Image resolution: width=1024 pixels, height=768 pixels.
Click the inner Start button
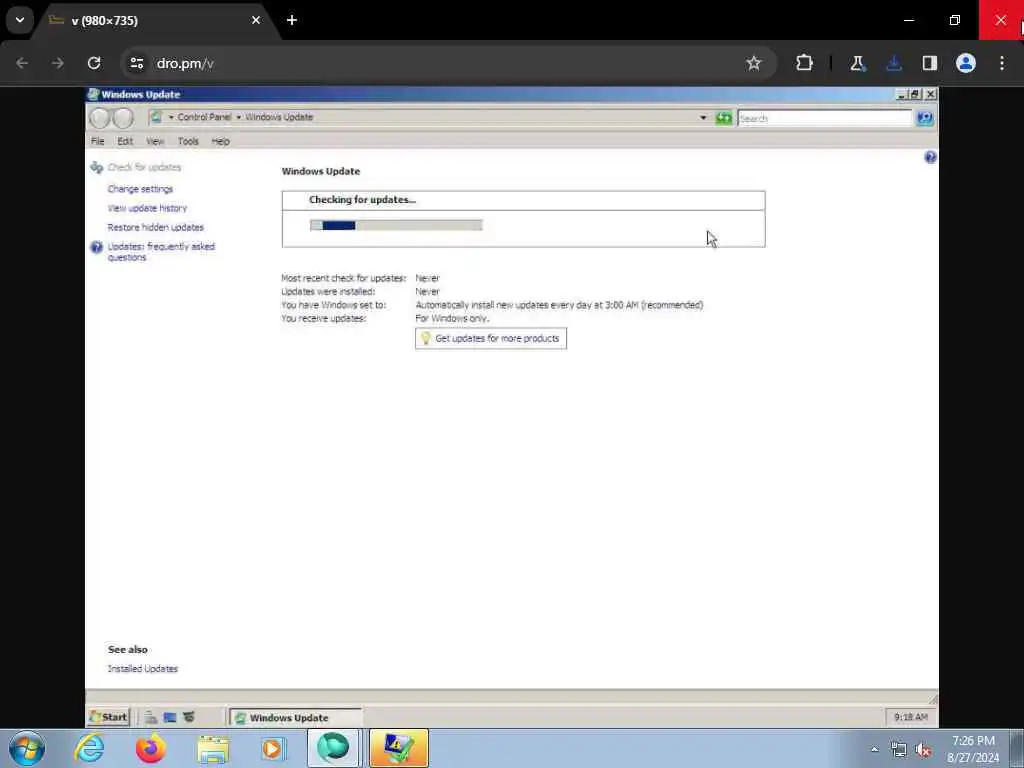(x=109, y=717)
